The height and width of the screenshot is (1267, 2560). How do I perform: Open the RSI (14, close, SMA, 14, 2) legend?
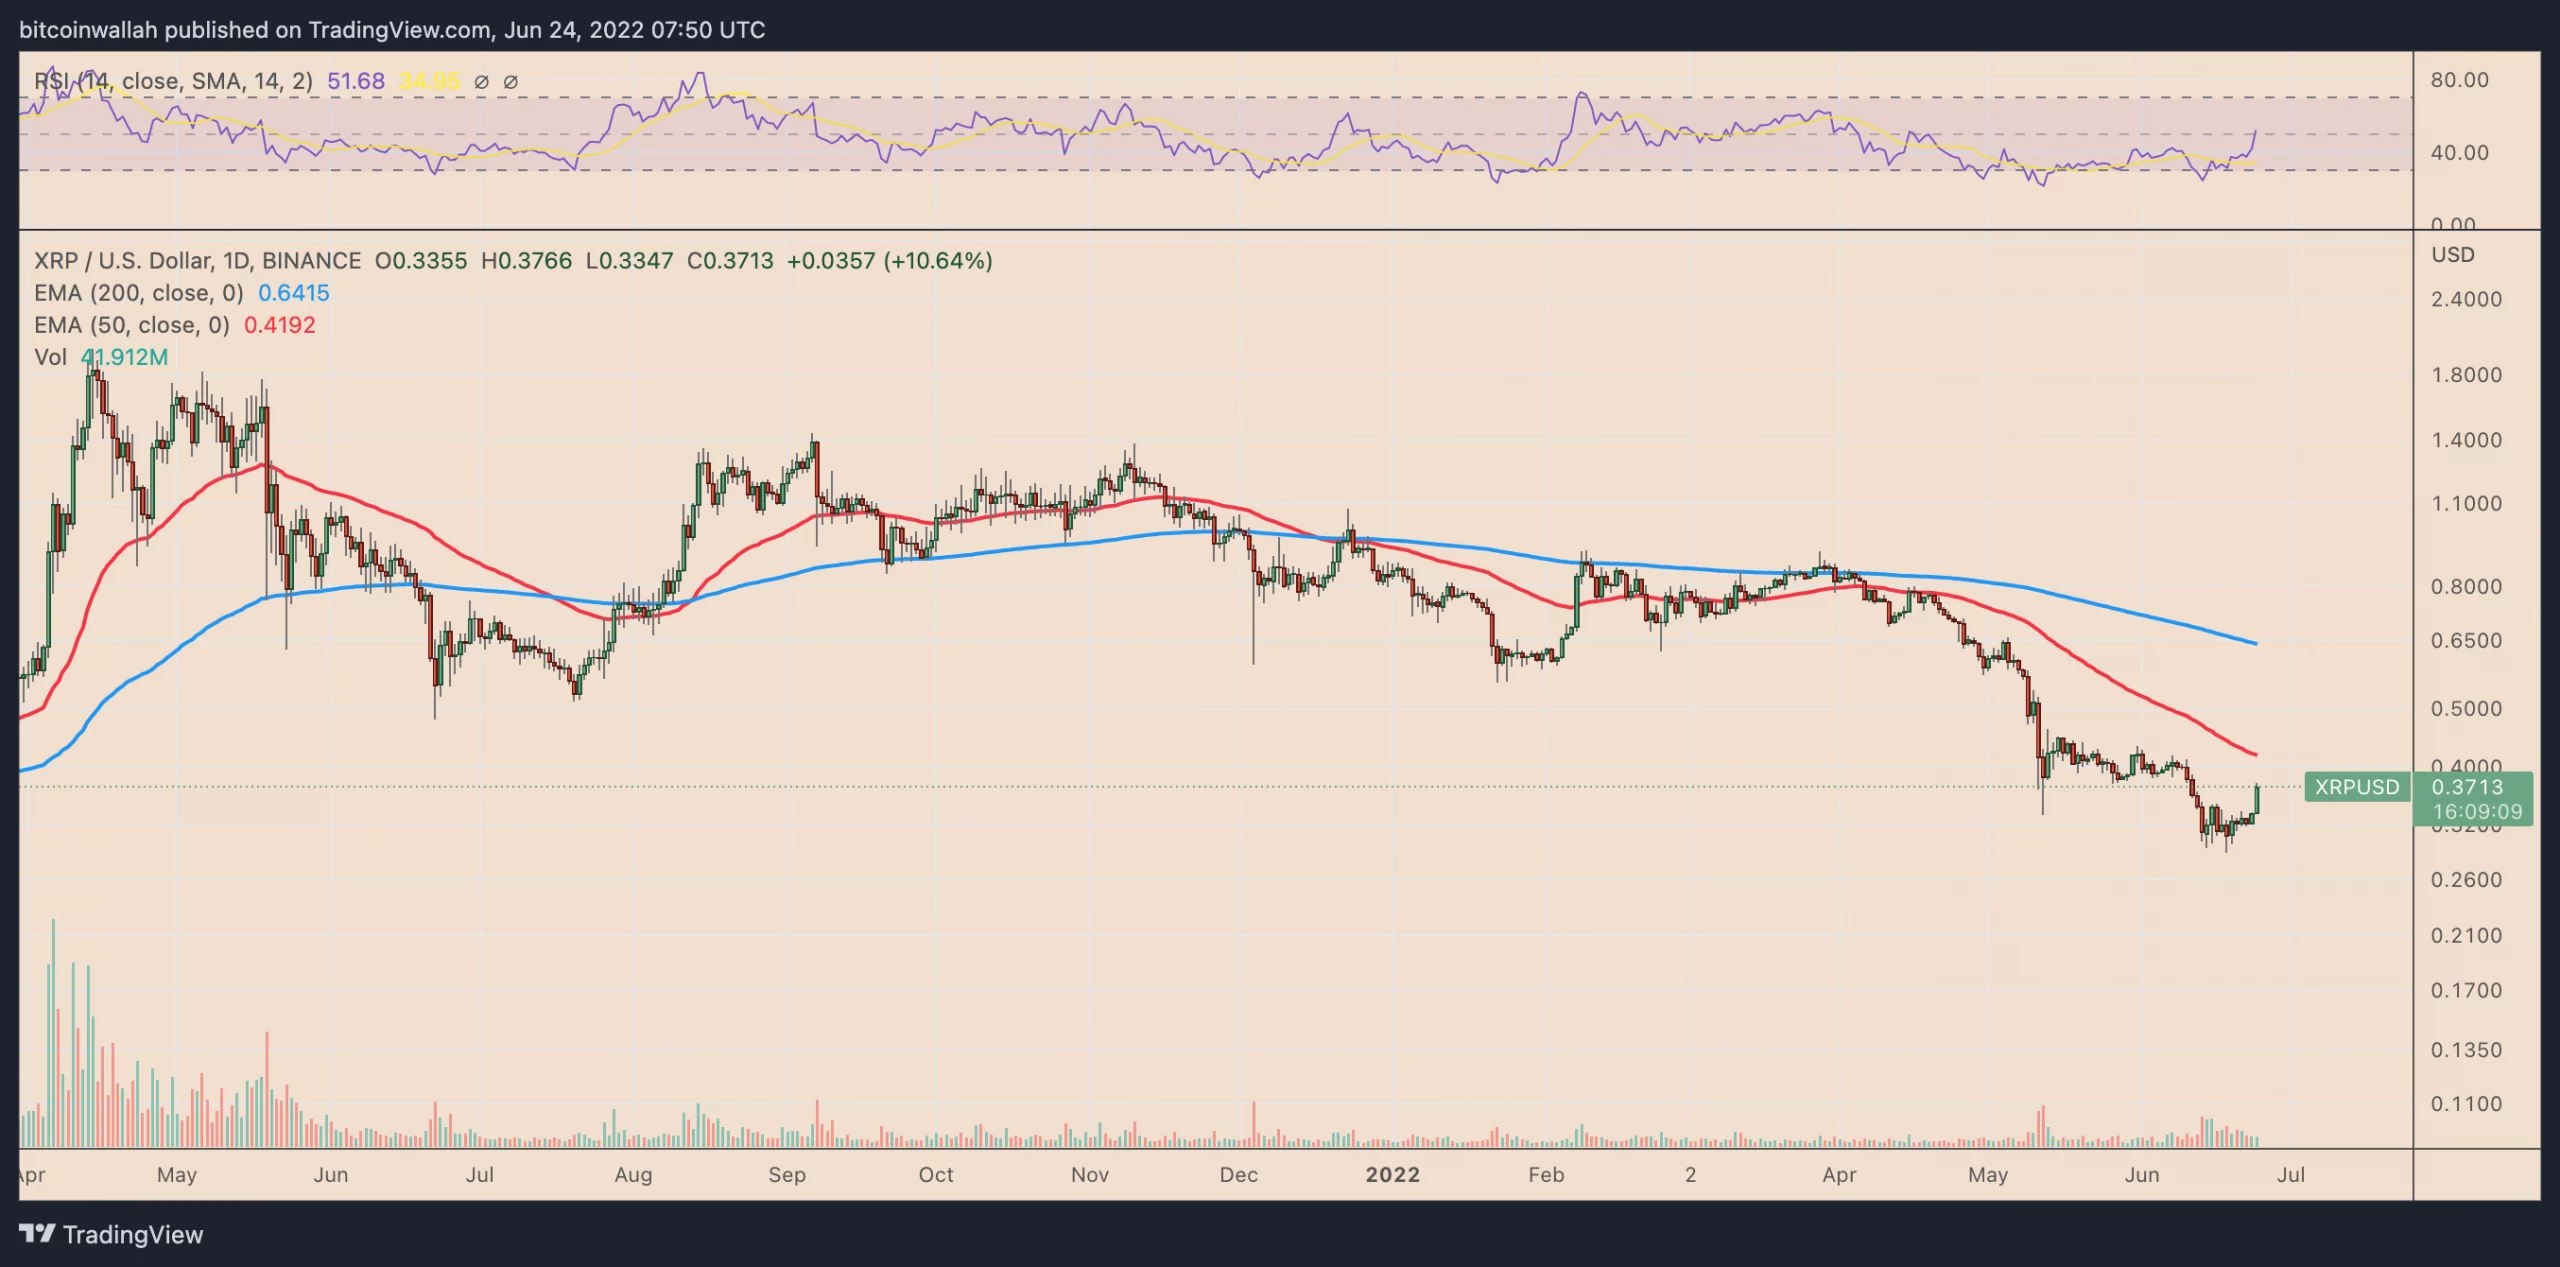point(173,81)
